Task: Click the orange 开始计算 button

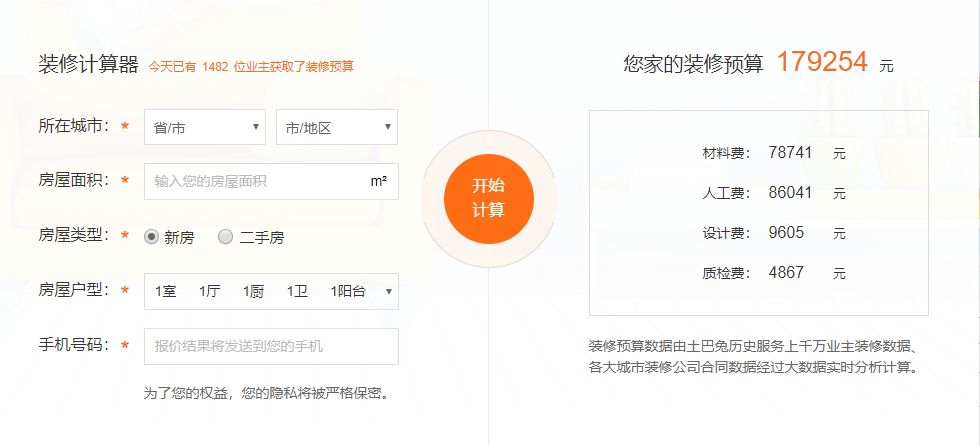Action: (489, 199)
